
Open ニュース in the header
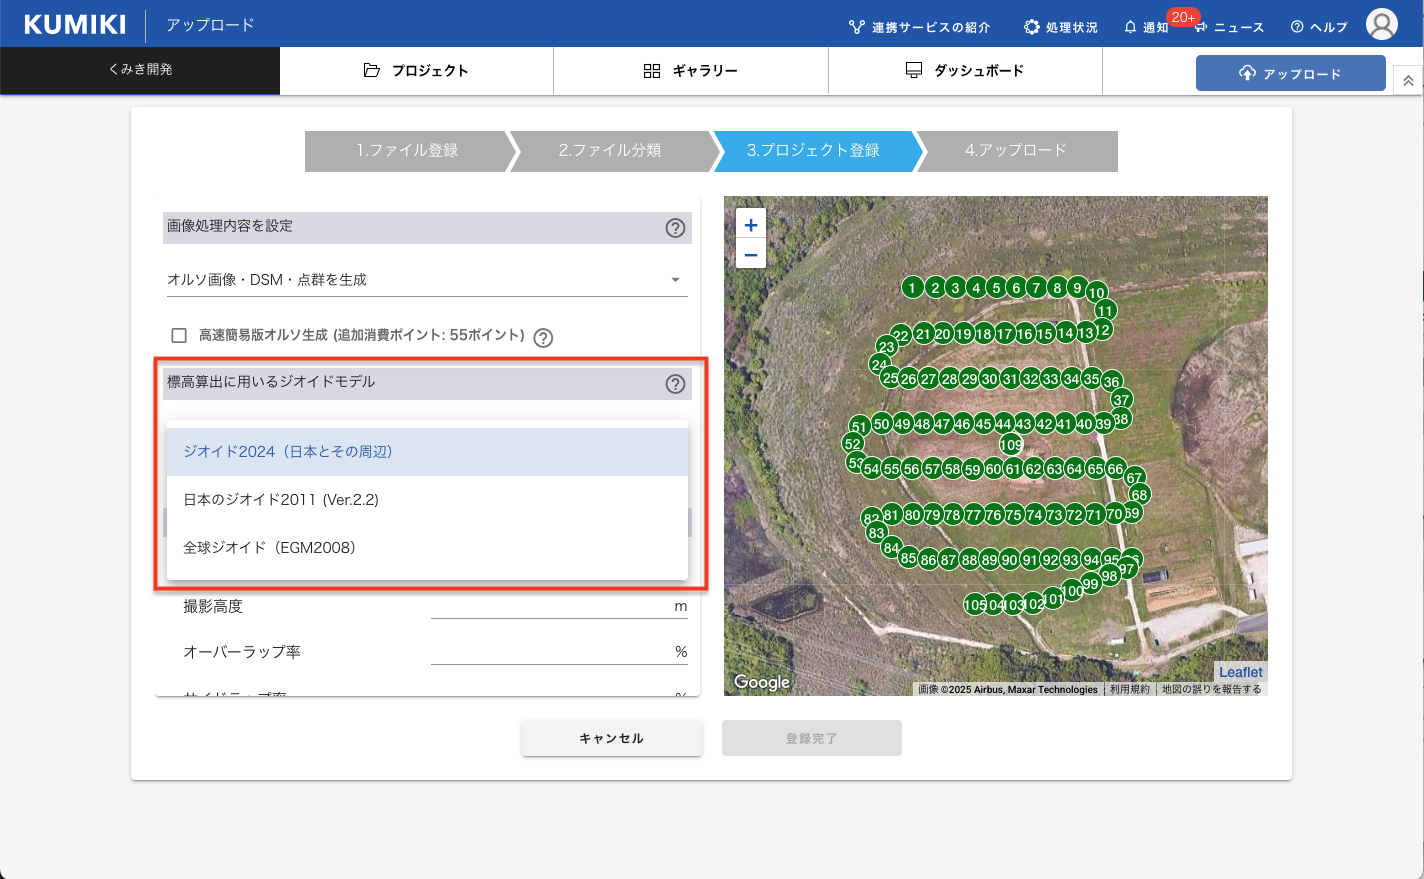tap(1230, 27)
